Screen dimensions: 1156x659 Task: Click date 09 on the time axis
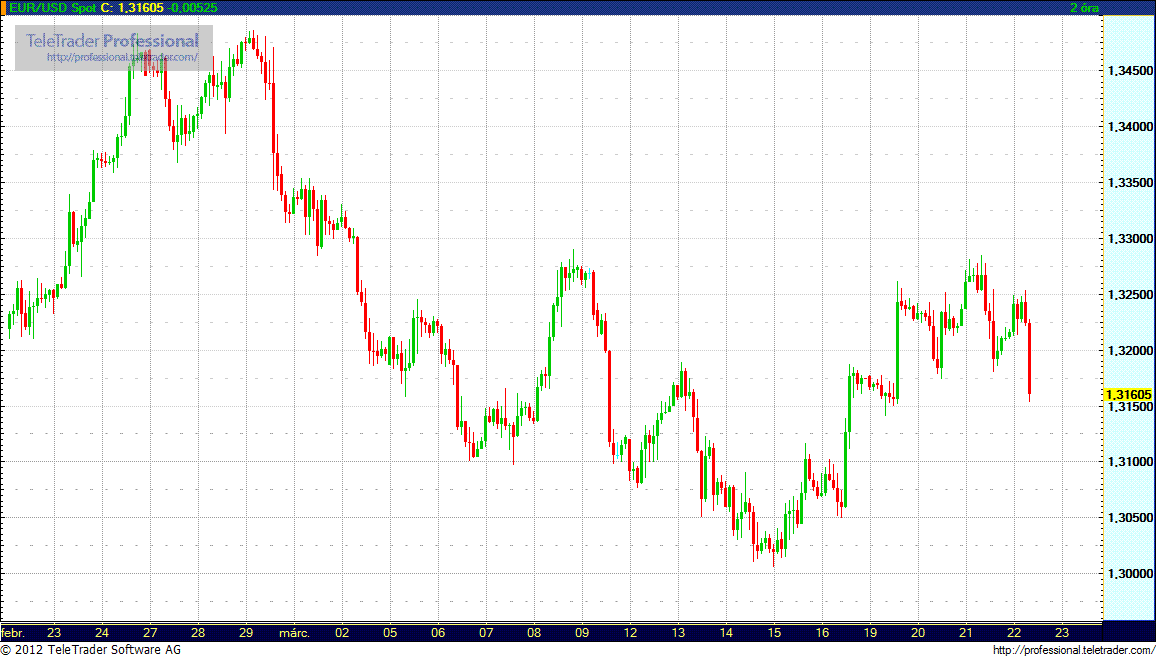(x=582, y=633)
